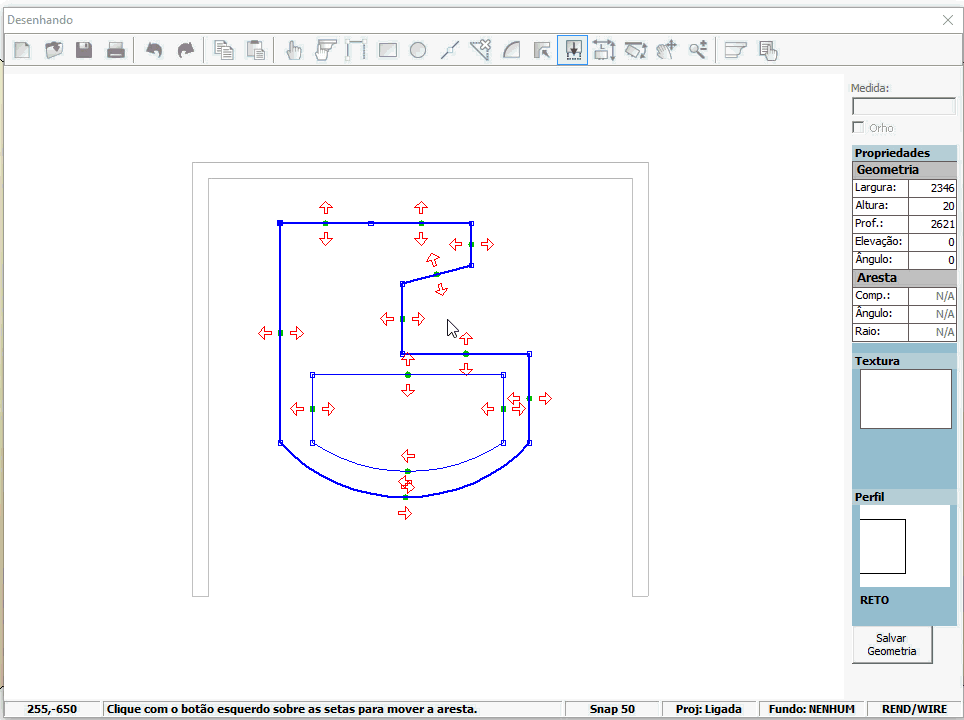Click the Prof. value 2621

[x=932, y=224]
